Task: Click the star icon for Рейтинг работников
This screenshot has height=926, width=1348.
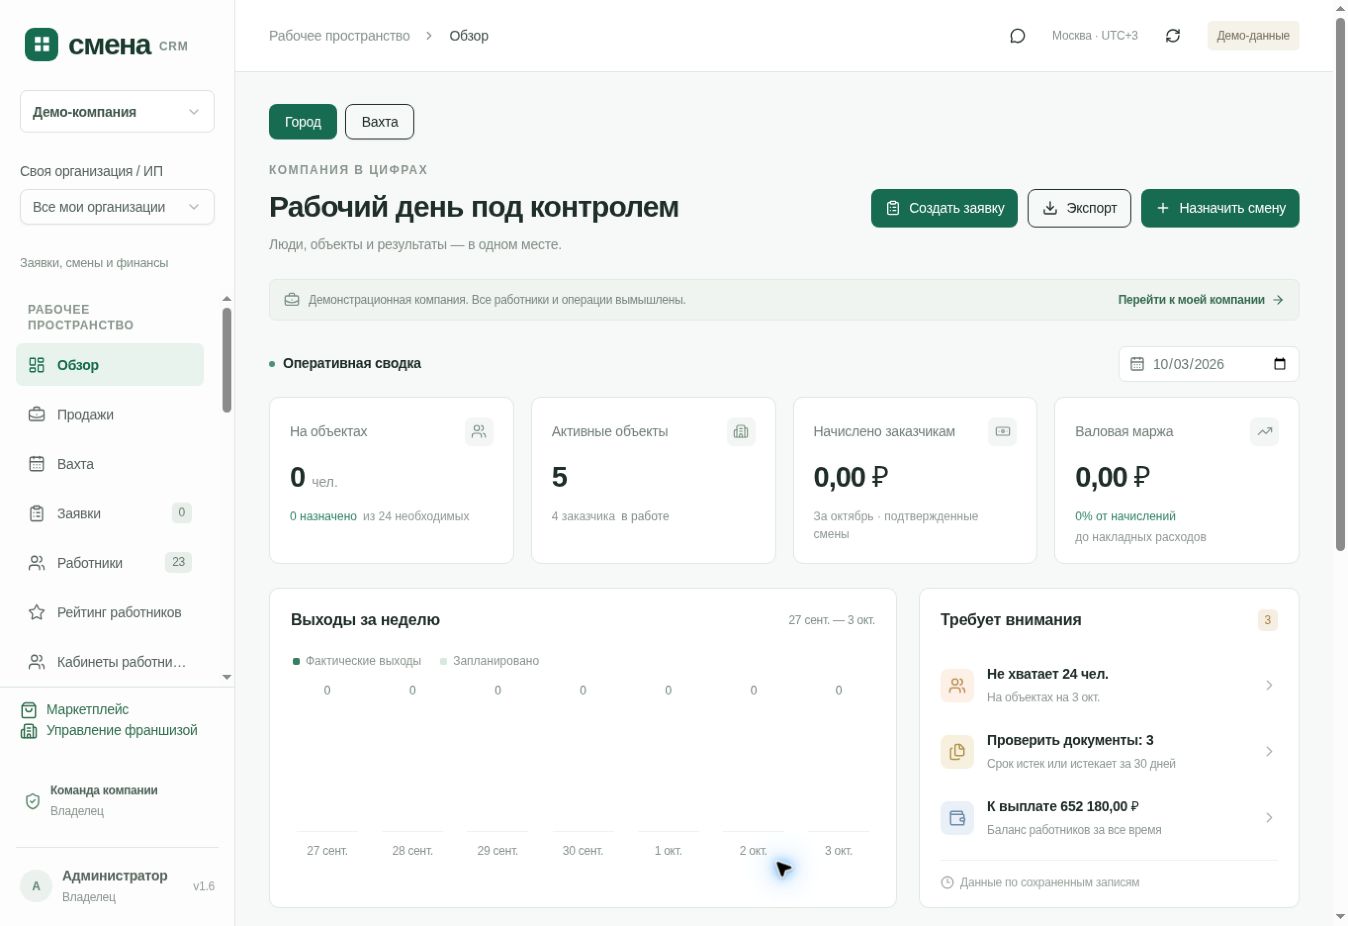Action: click(37, 612)
